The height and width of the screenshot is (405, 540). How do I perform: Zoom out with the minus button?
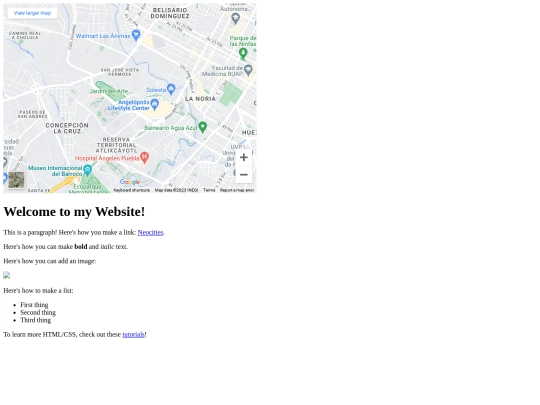(x=244, y=175)
